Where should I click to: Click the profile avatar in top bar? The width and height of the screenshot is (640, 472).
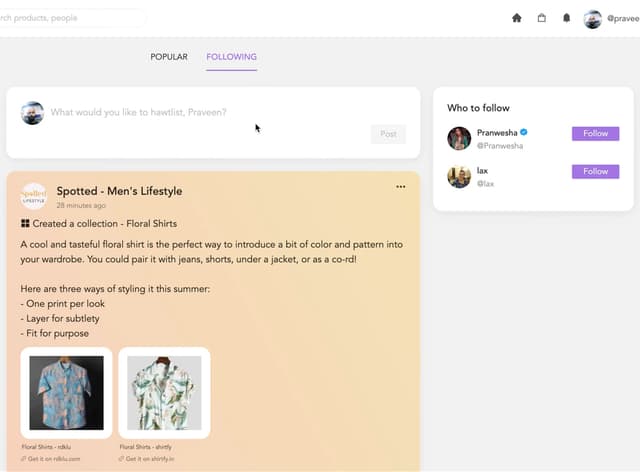[x=593, y=18]
